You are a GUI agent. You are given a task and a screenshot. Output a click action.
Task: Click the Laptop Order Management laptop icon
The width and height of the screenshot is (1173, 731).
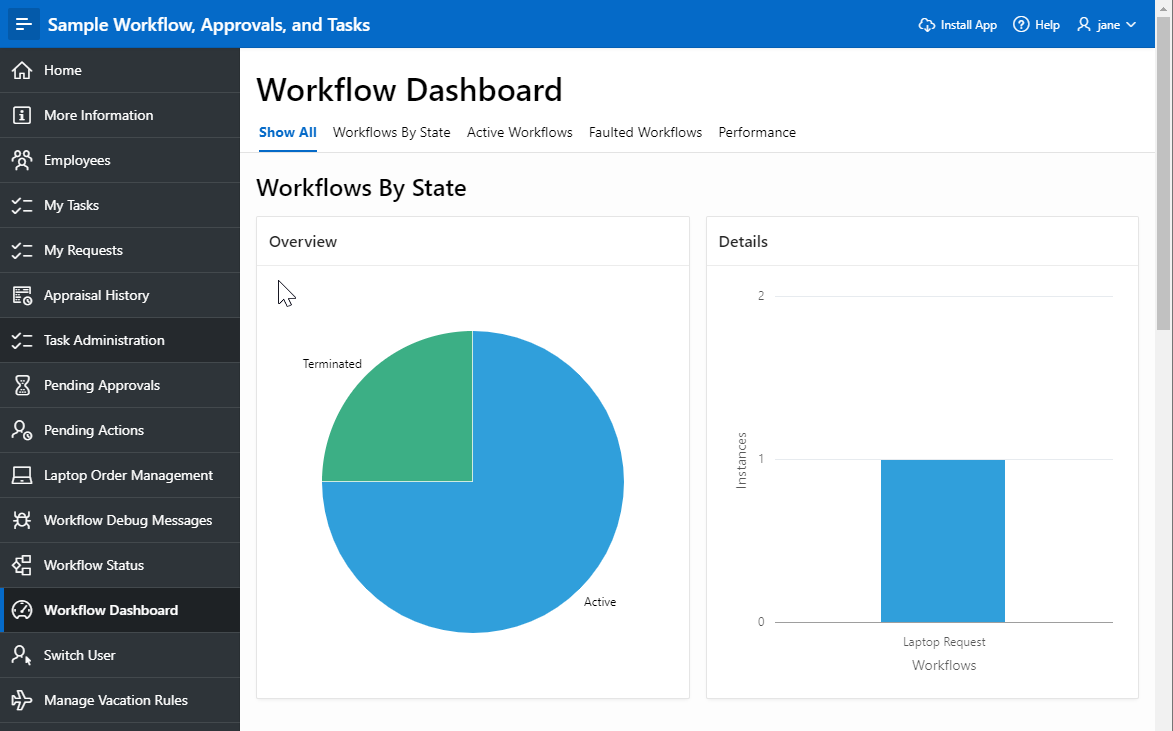point(22,475)
